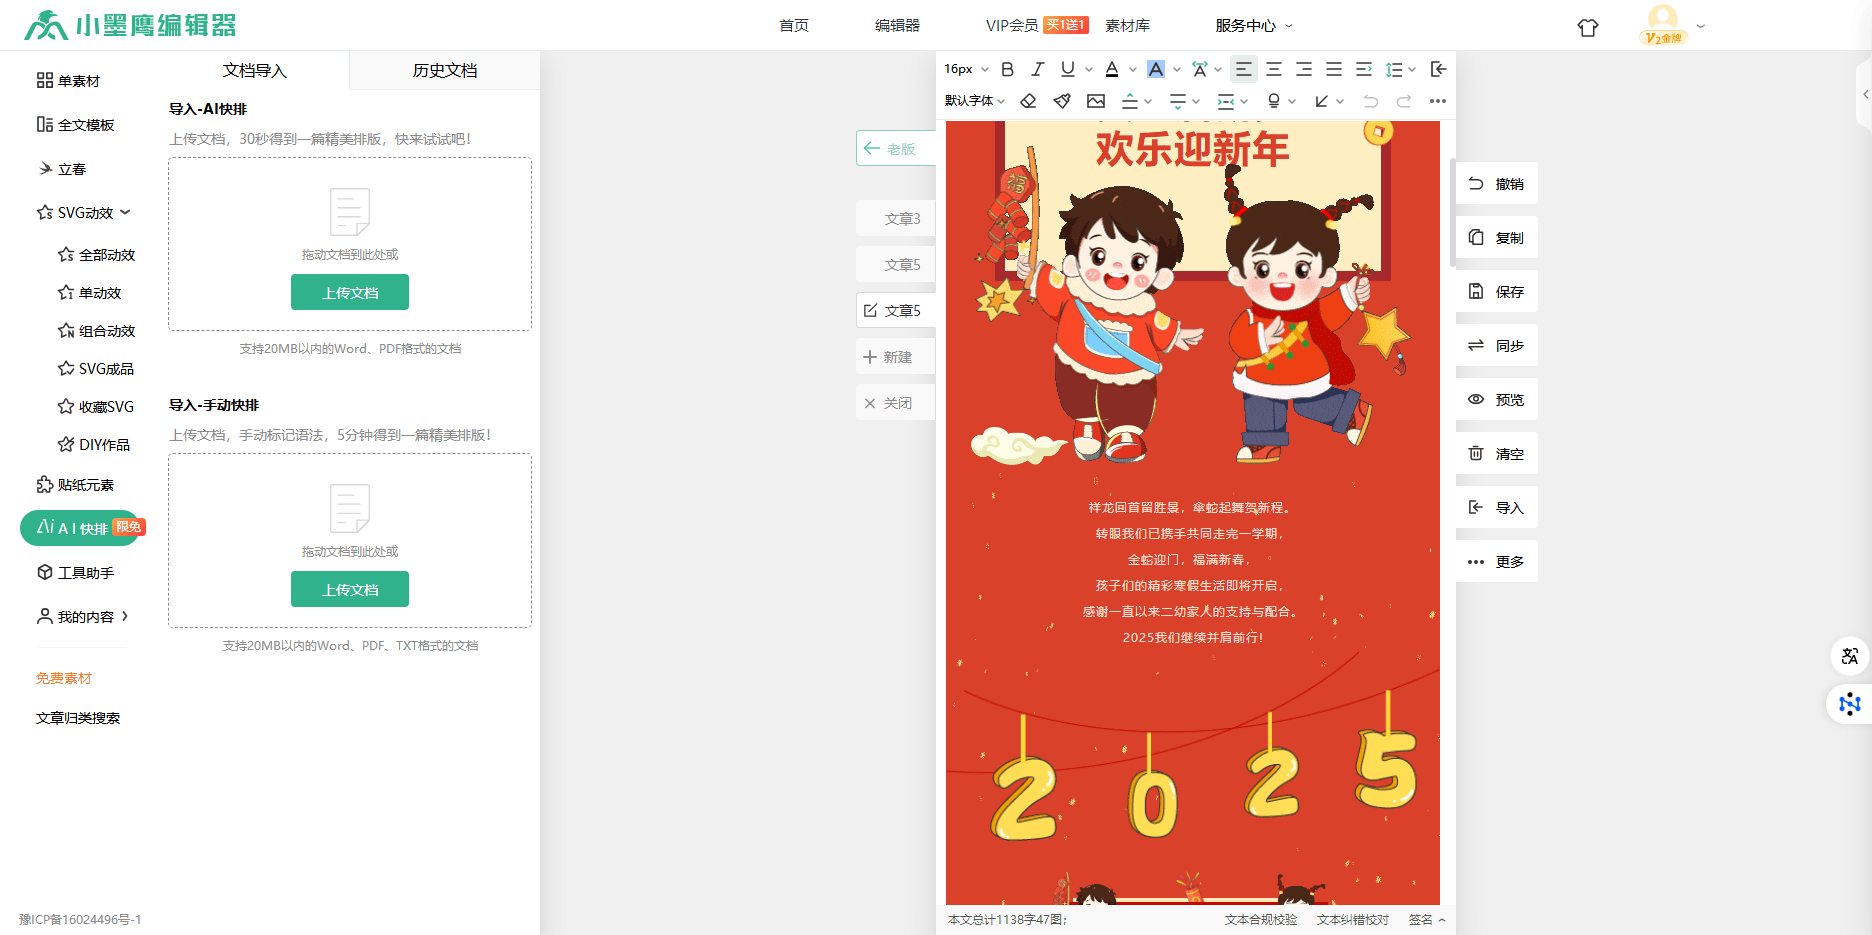This screenshot has width=1872, height=935.
Task: Open the 免费素材 link
Action: 64,678
